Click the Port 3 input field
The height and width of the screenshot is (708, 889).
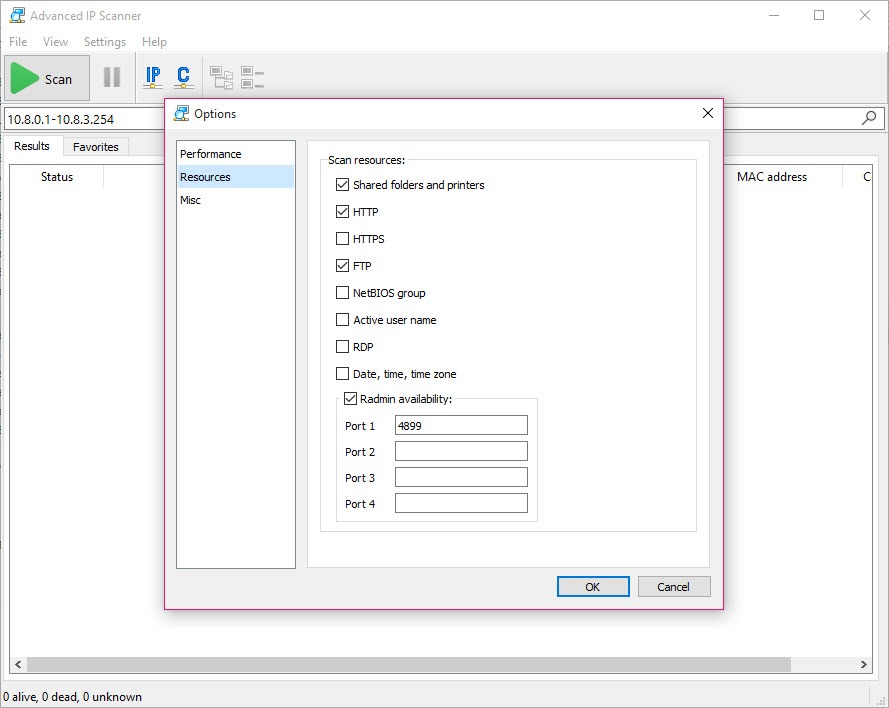click(x=461, y=477)
